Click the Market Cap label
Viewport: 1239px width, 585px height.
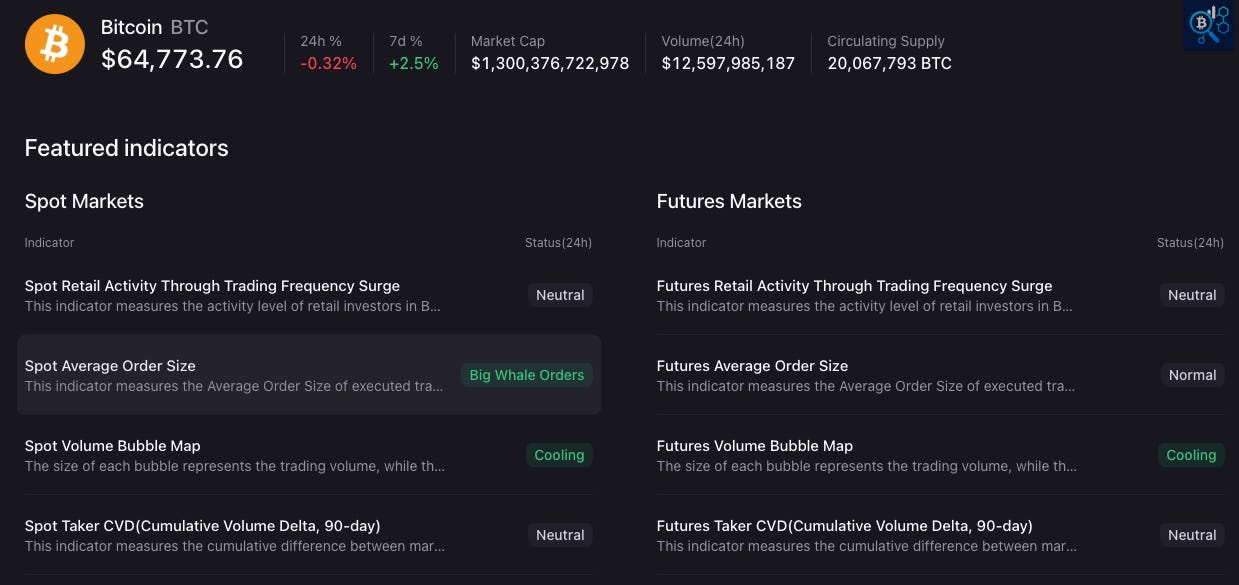(508, 41)
